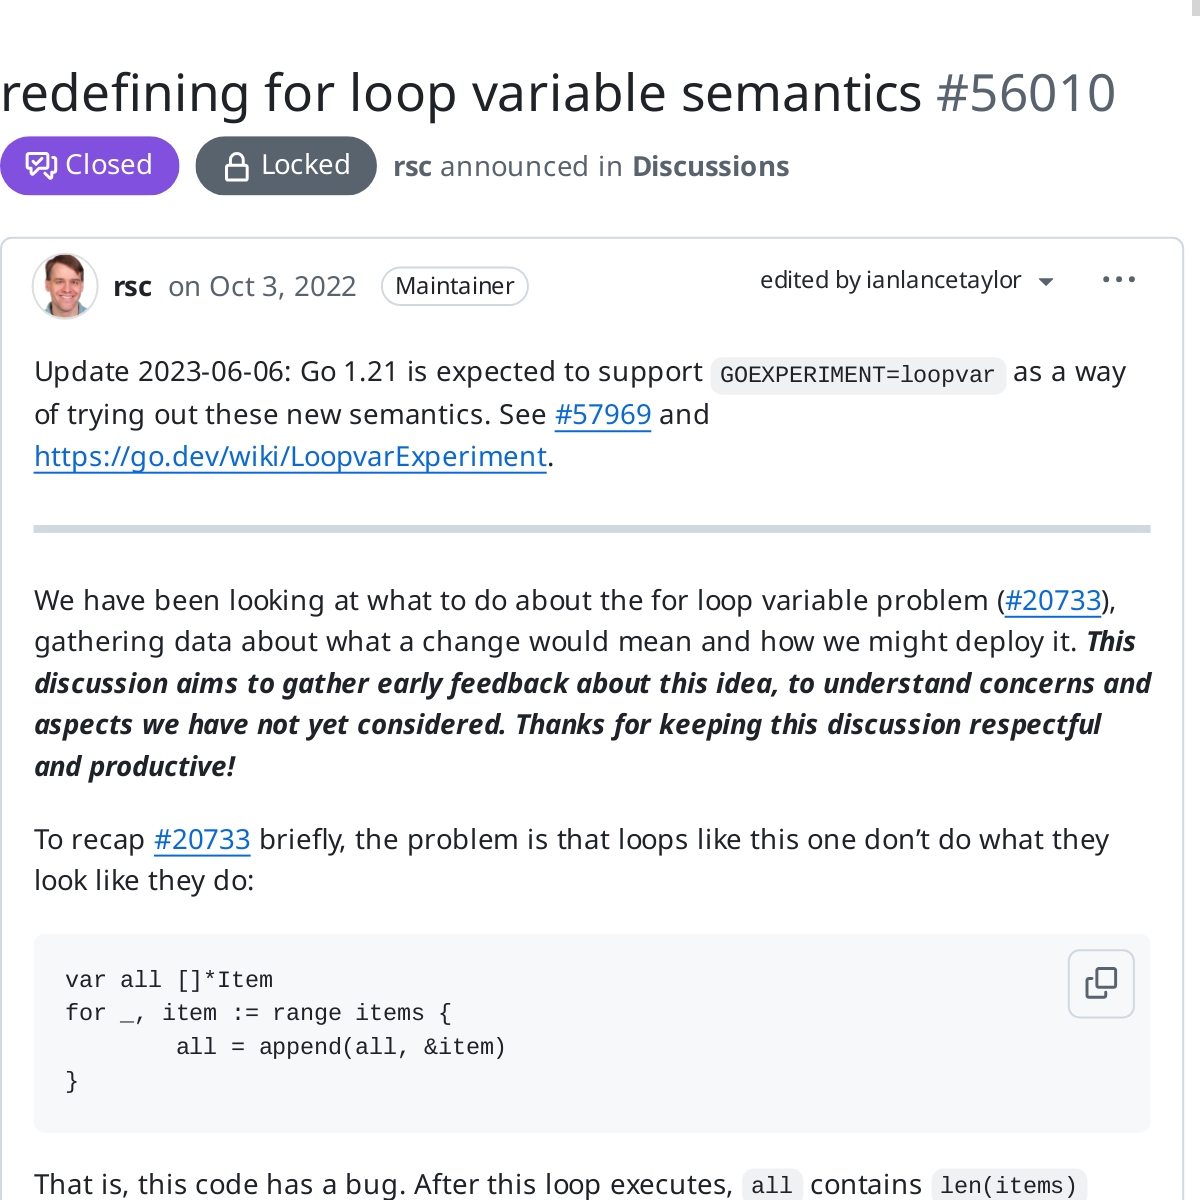Click the closed discussion icon in purple badge
This screenshot has height=1200, width=1200.
[41, 165]
